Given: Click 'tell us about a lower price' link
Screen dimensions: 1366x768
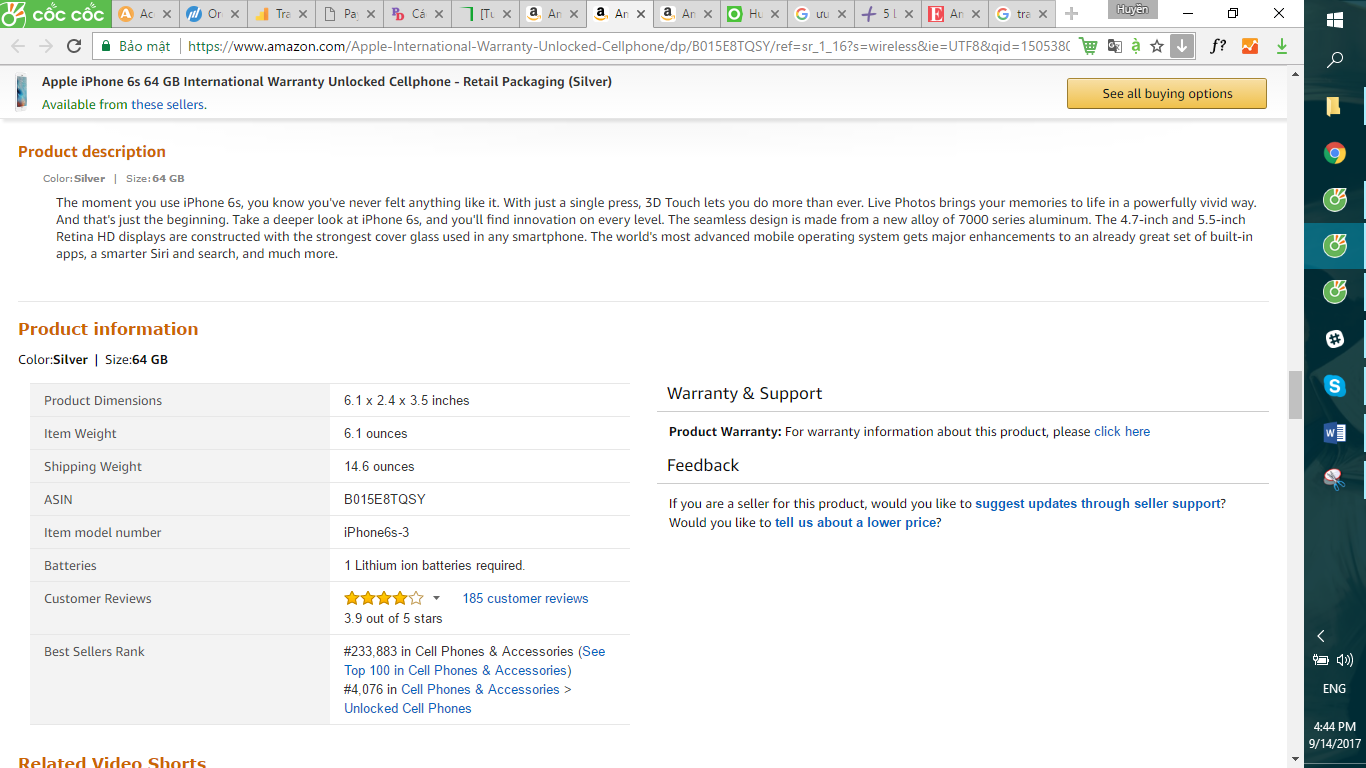Looking at the screenshot, I should [x=855, y=523].
